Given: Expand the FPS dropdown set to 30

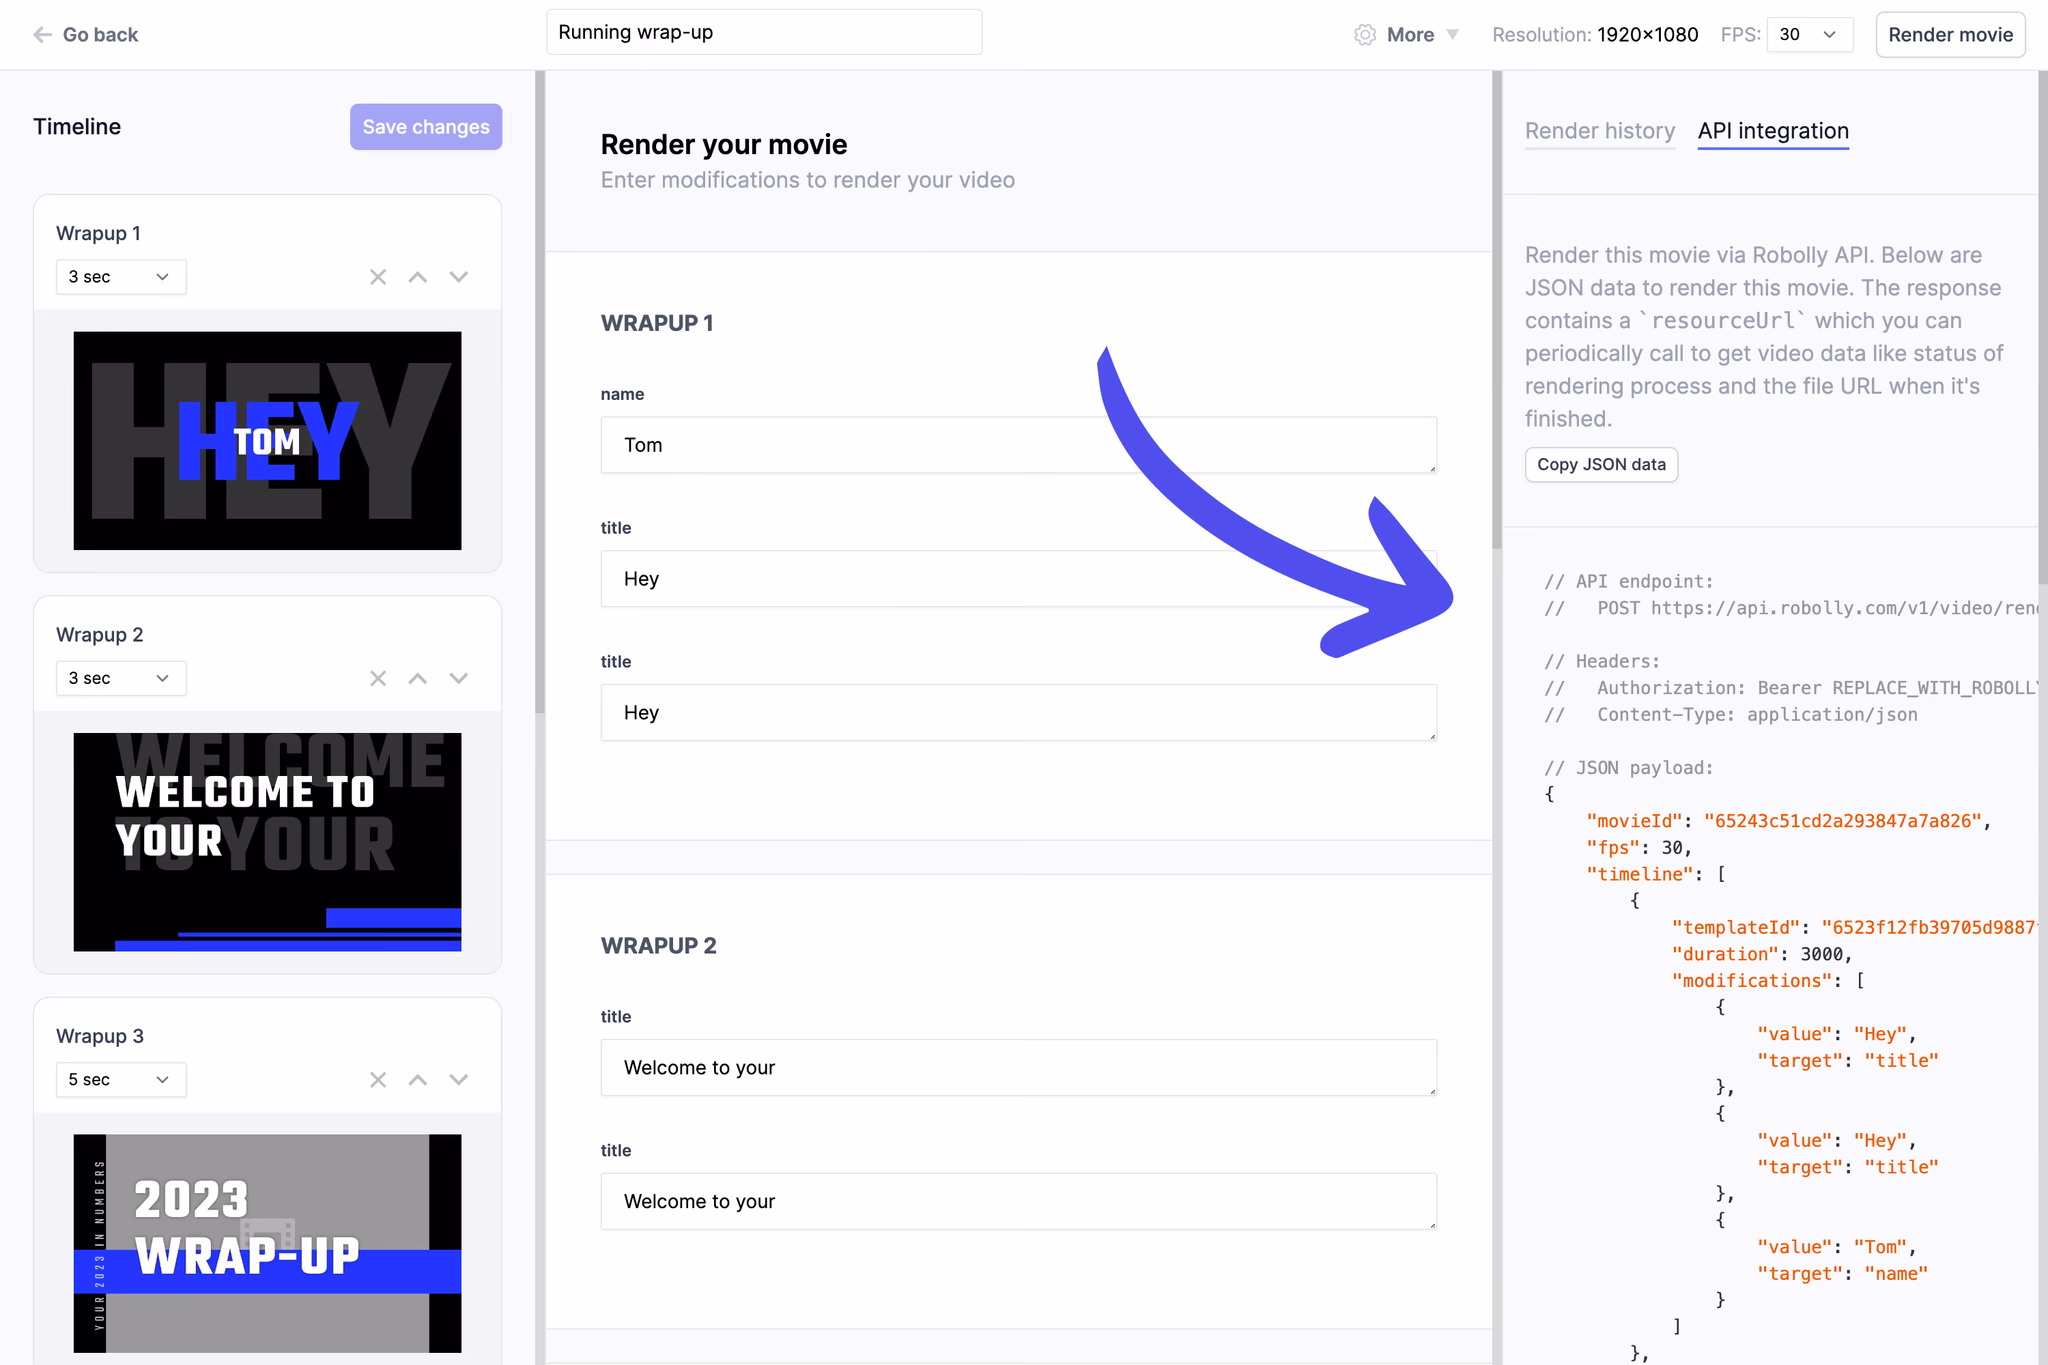Looking at the screenshot, I should pyautogui.click(x=1808, y=35).
